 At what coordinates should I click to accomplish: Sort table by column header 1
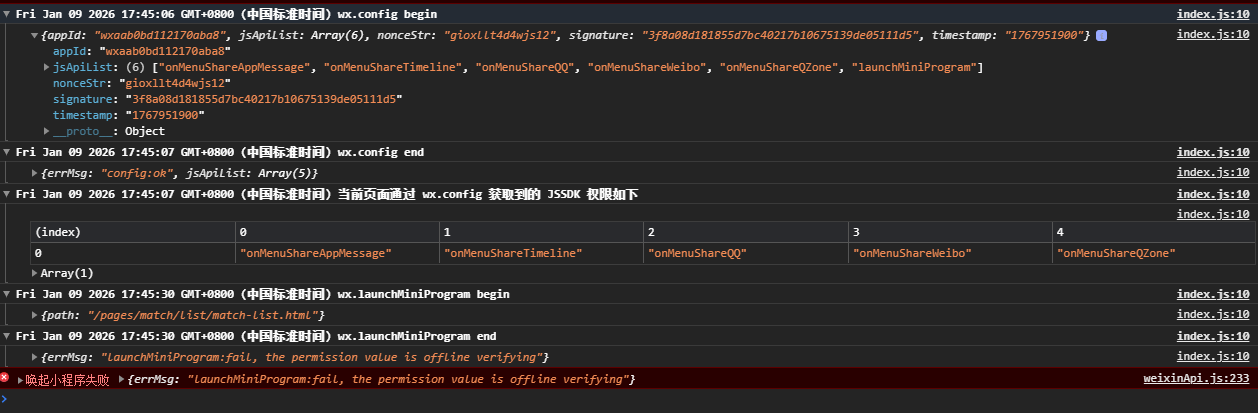coord(542,232)
